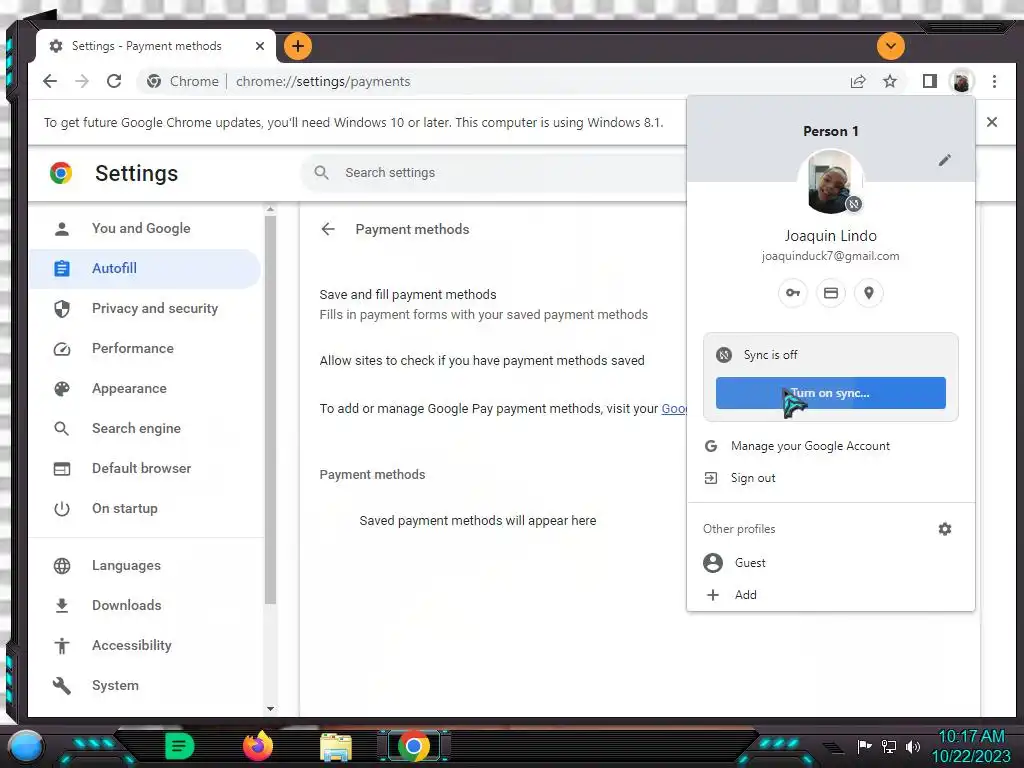Open manage profiles gear next to Other profiles

(944, 529)
